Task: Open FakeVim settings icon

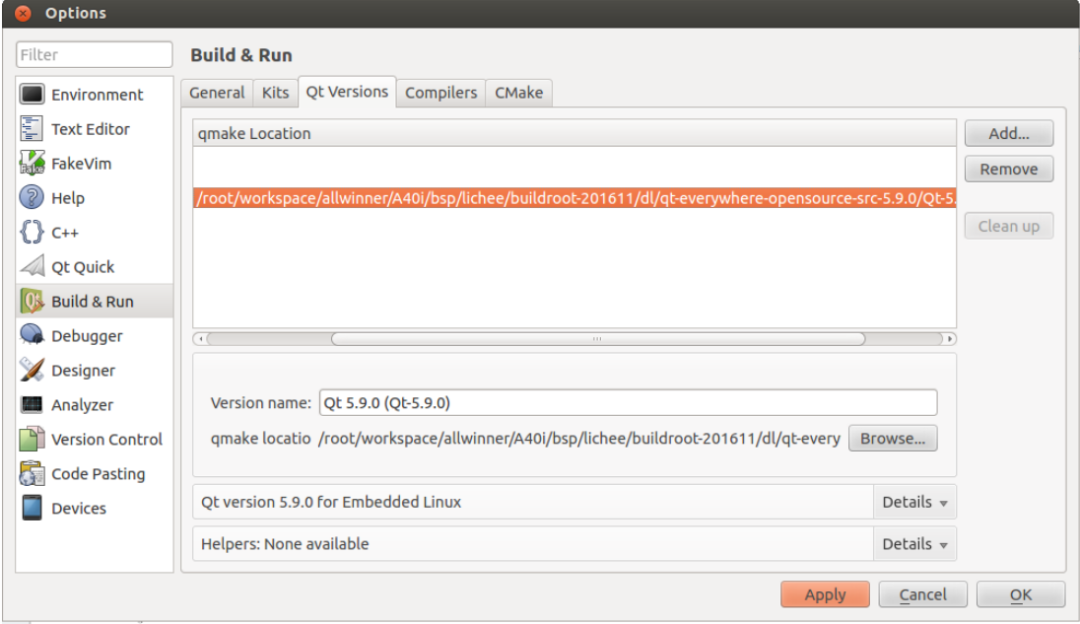Action: pos(32,163)
